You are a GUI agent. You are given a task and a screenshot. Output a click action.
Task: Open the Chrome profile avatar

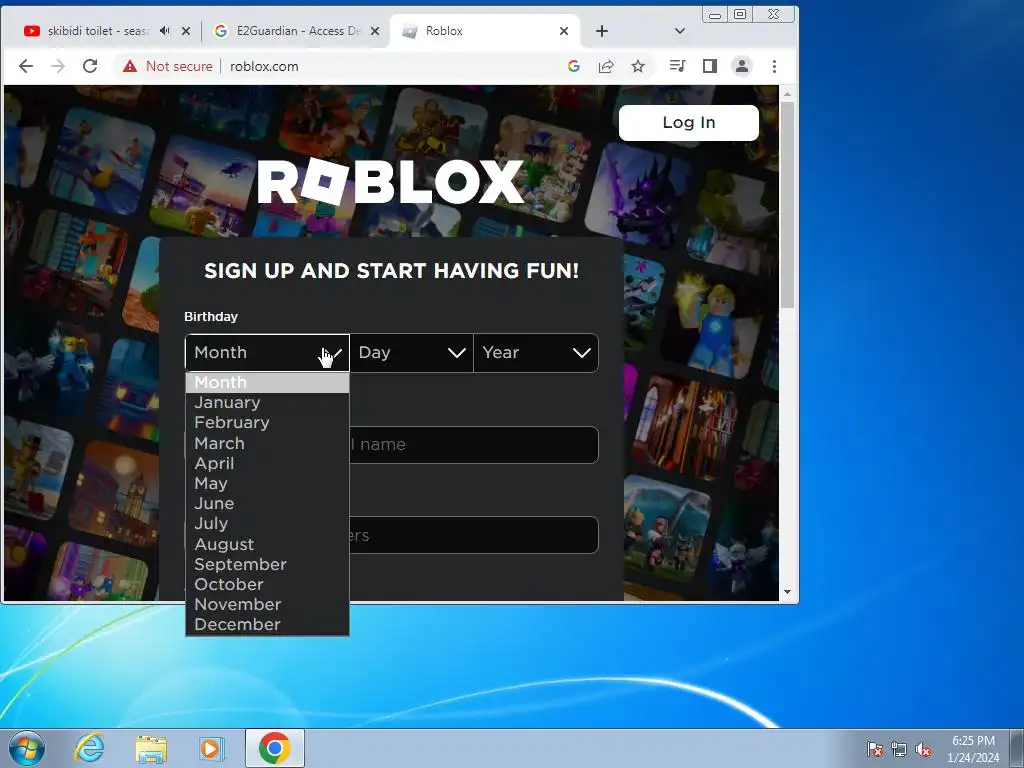742,66
